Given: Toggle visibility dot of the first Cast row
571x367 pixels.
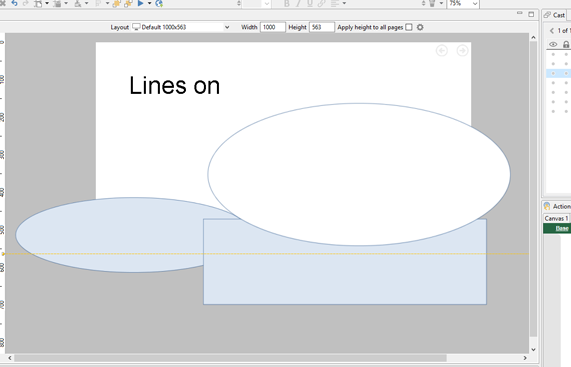Looking at the screenshot, I should coord(553,55).
